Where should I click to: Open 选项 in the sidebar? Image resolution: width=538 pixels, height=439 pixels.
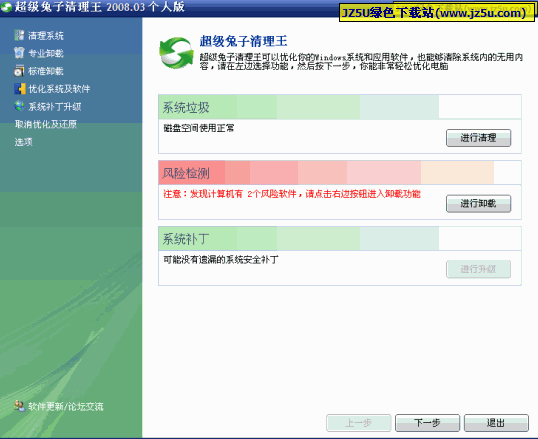click(24, 142)
